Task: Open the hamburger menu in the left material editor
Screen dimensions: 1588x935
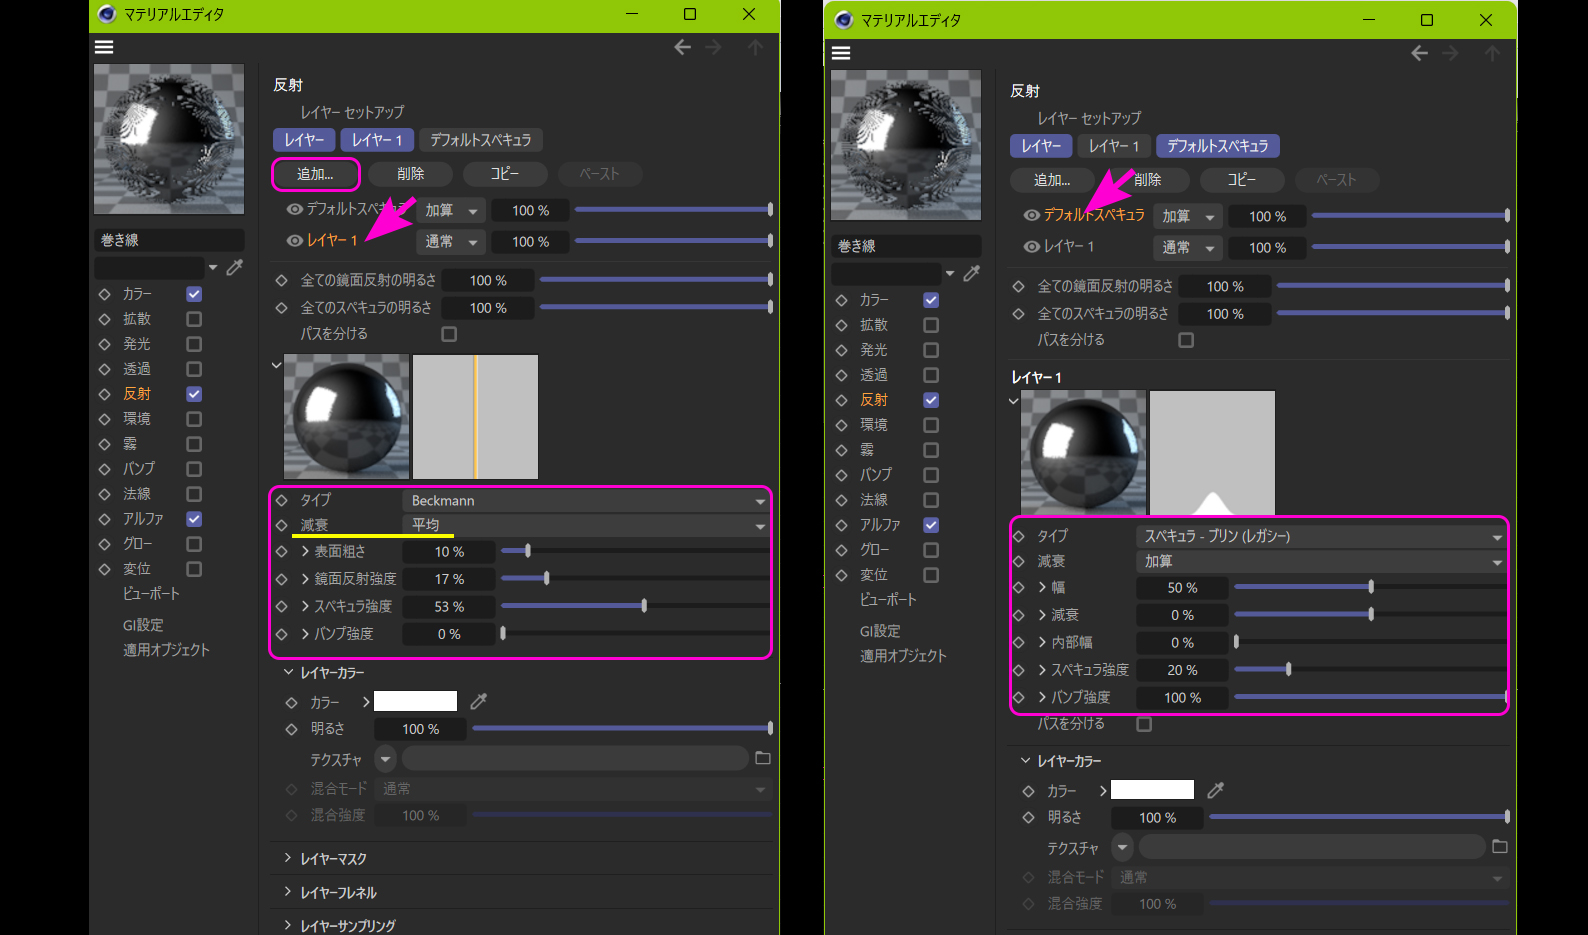Action: pyautogui.click(x=104, y=47)
